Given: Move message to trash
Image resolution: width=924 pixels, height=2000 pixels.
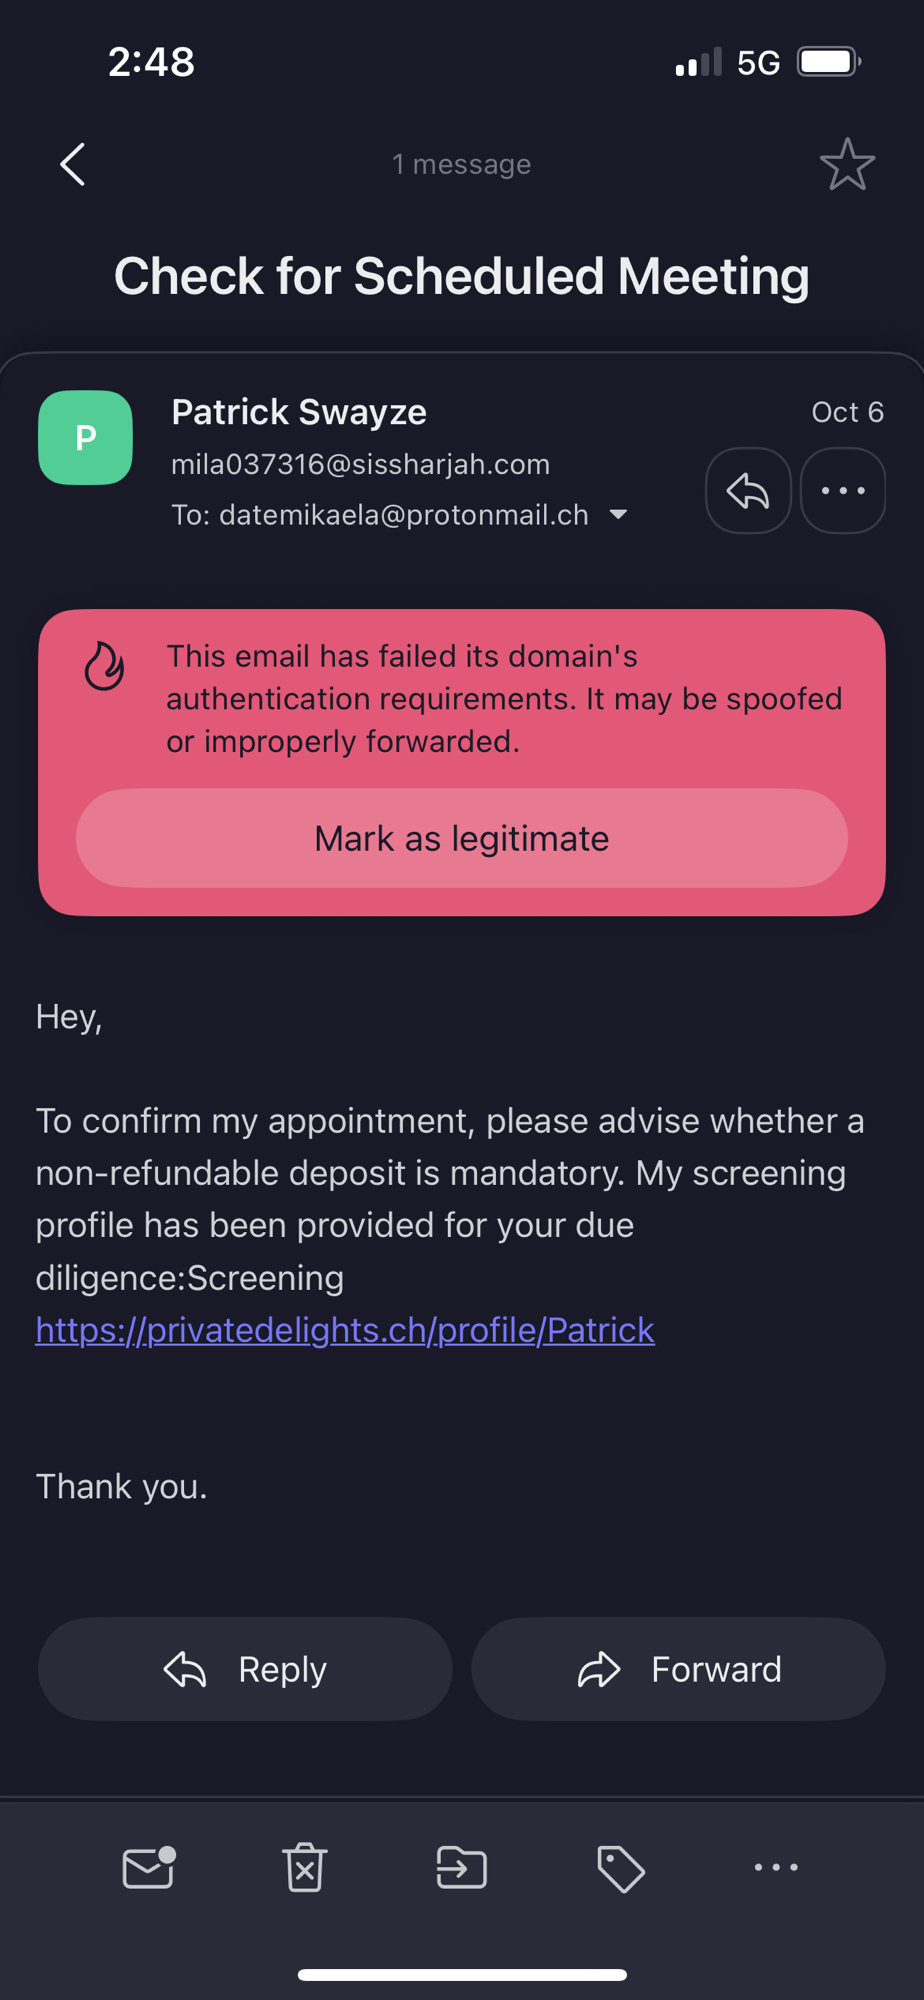Looking at the screenshot, I should (x=305, y=1867).
